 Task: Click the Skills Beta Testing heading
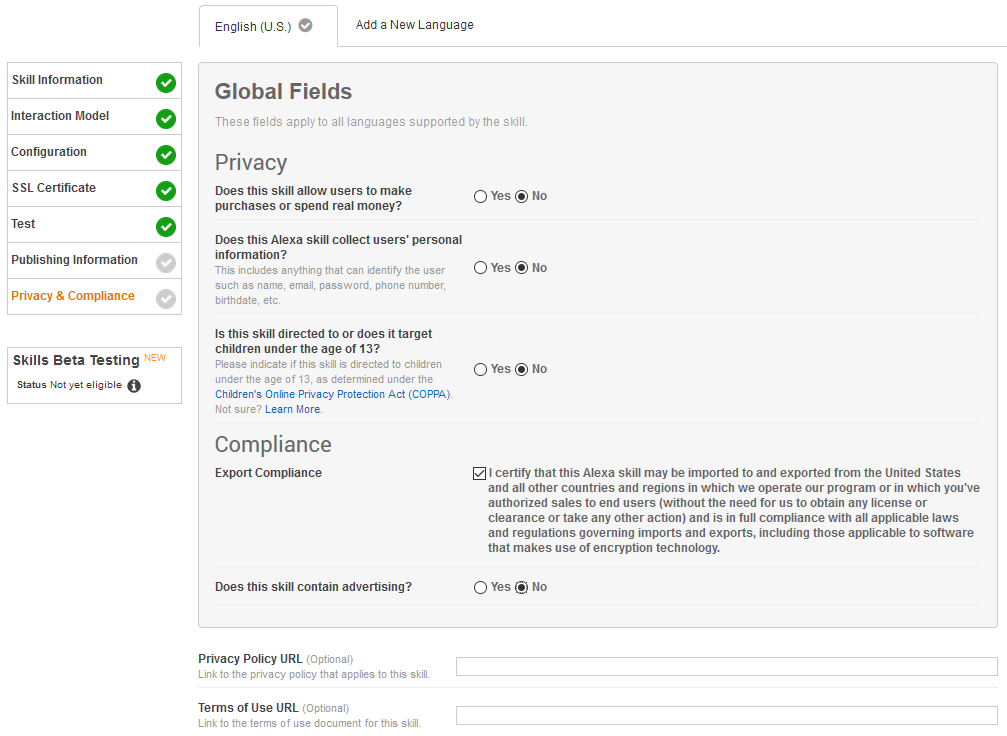coord(76,360)
